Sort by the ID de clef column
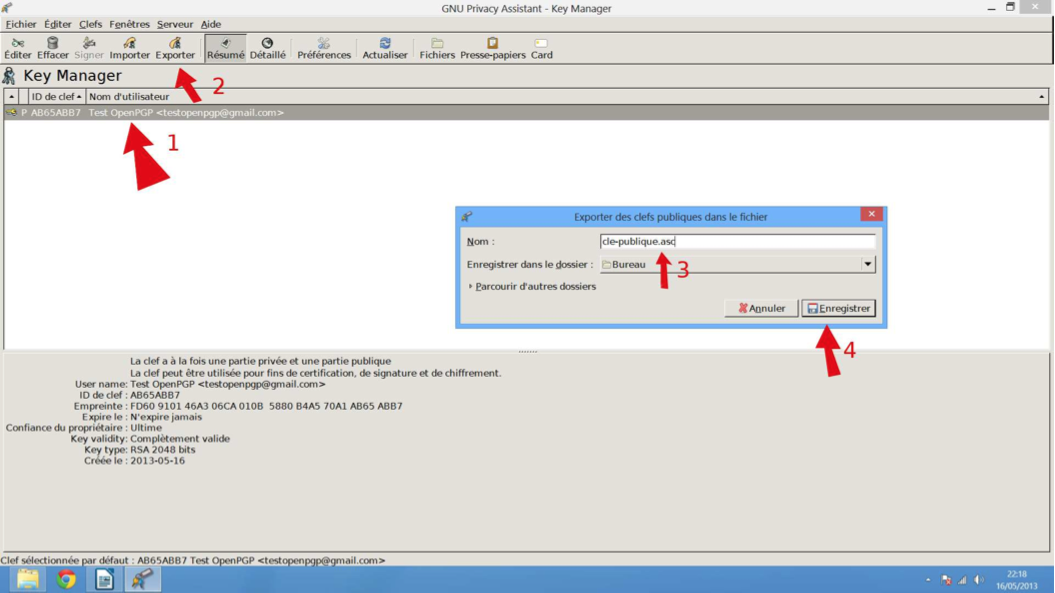This screenshot has height=593, width=1055. tap(54, 97)
